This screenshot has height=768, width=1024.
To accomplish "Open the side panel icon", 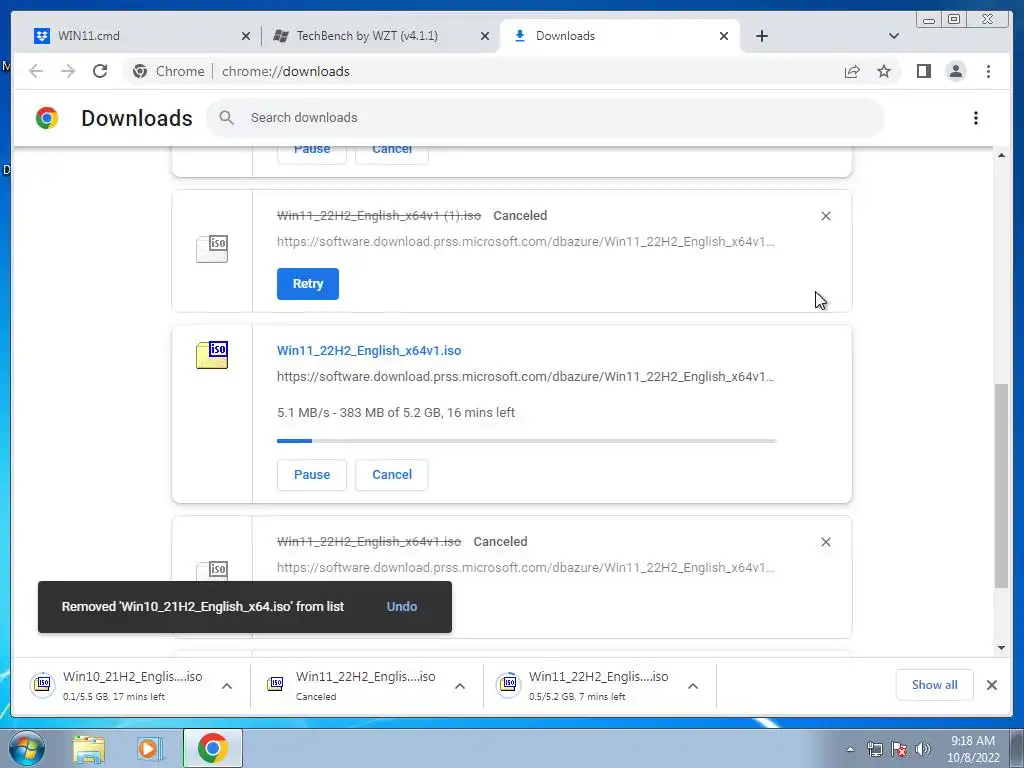I will 923,71.
